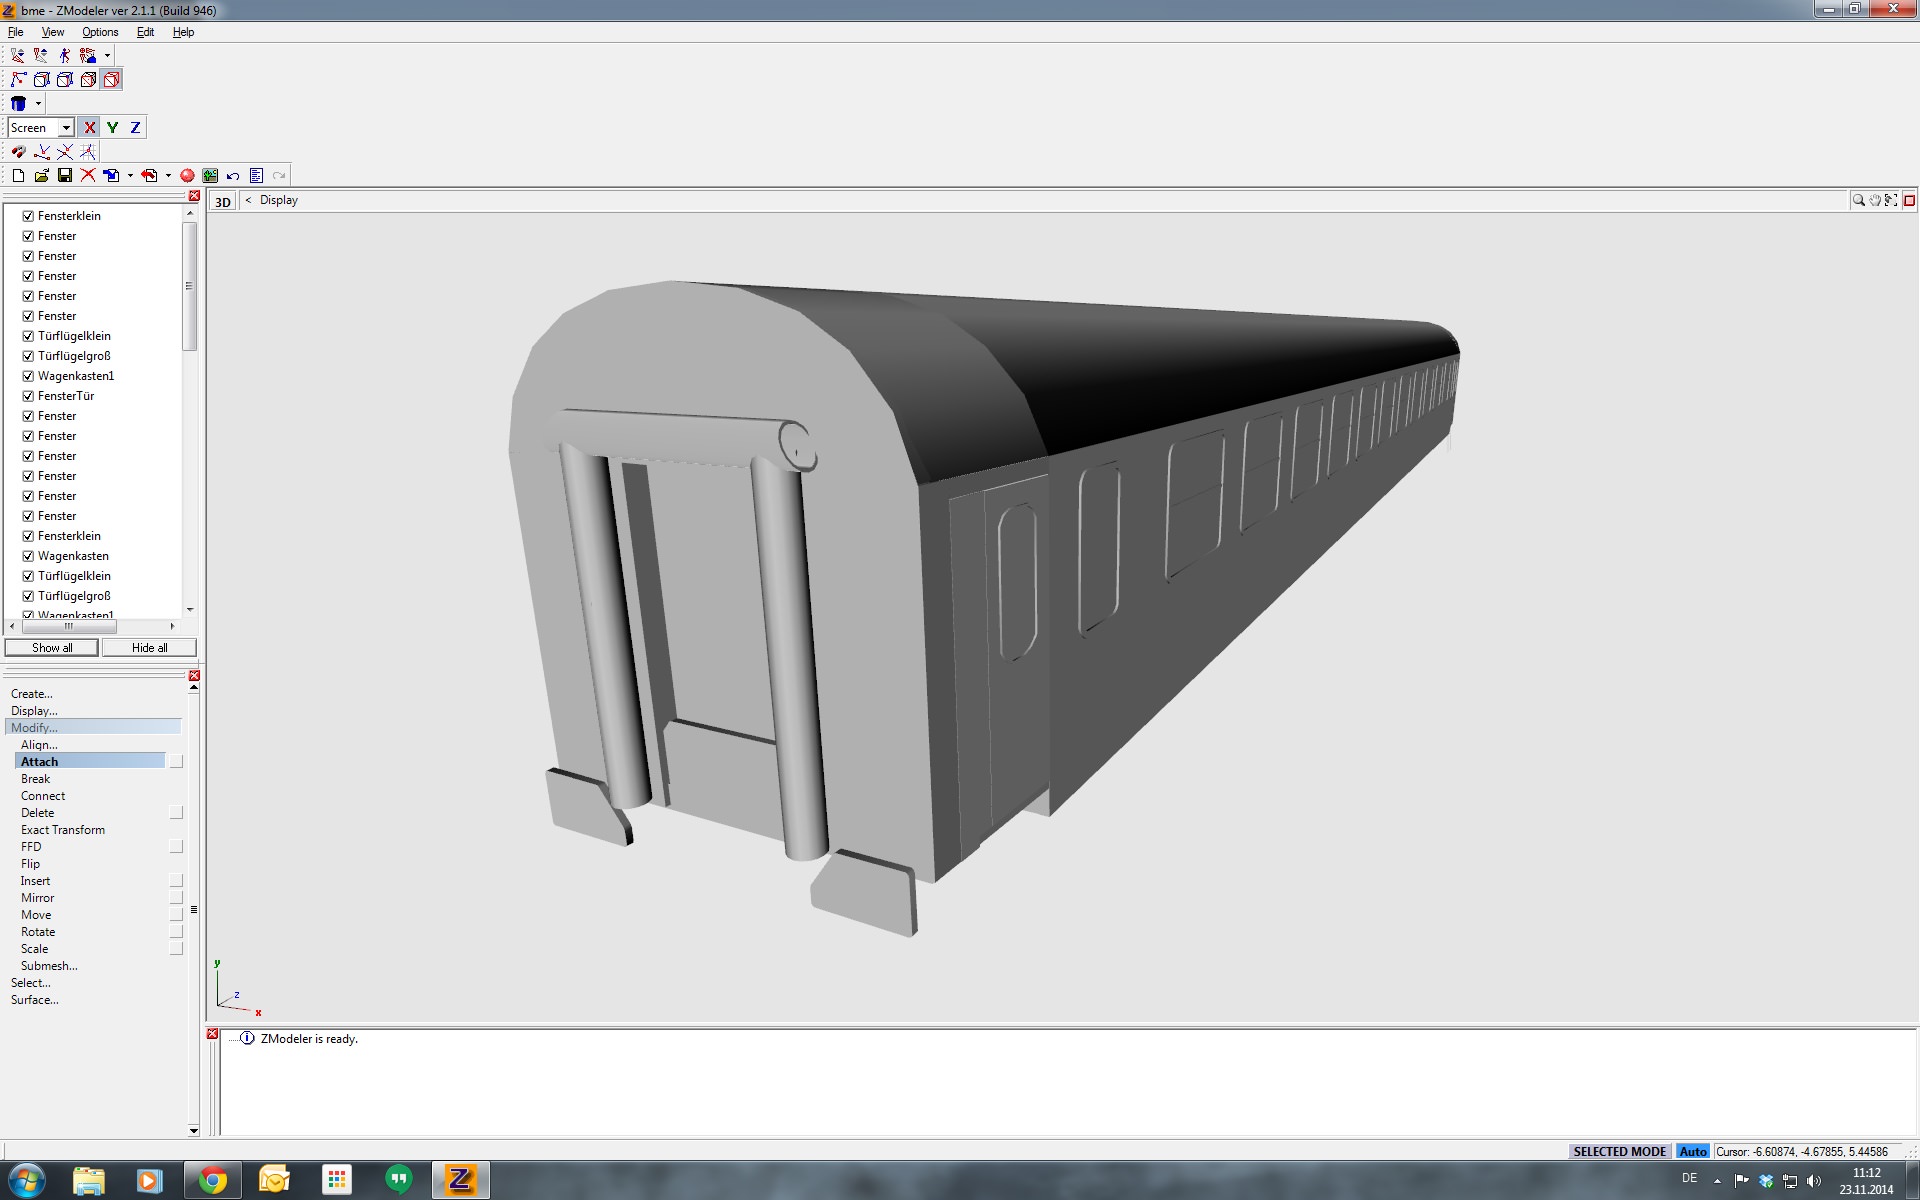Click the red X close-file icon

point(88,175)
